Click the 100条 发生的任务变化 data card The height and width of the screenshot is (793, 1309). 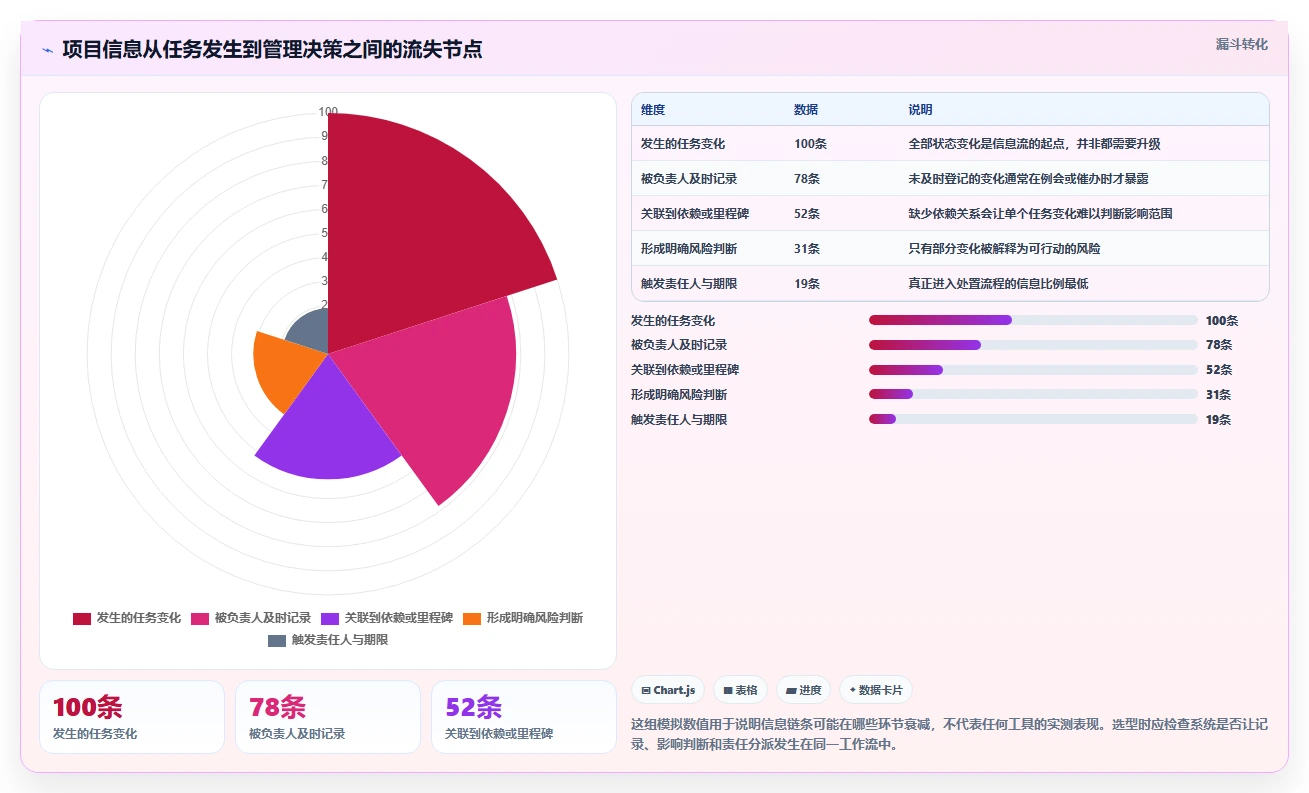[132, 717]
